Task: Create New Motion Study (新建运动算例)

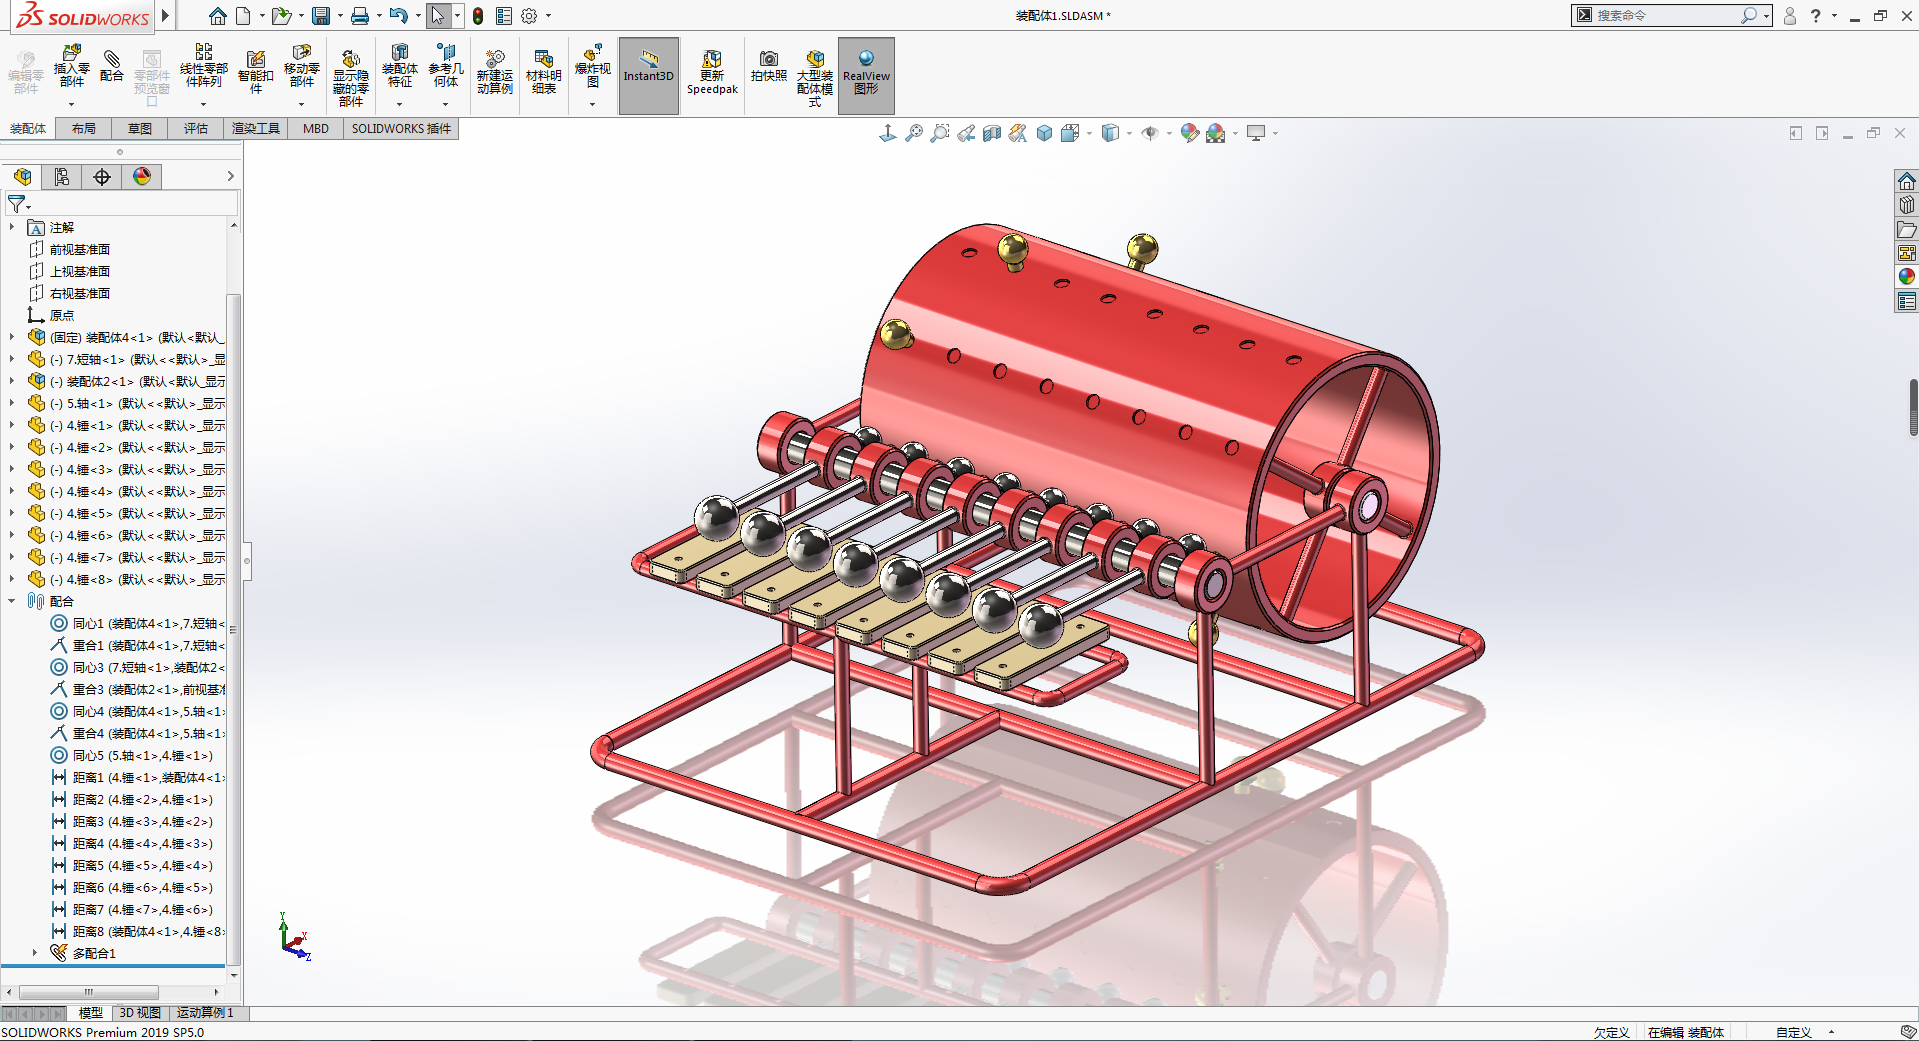Action: 494,72
